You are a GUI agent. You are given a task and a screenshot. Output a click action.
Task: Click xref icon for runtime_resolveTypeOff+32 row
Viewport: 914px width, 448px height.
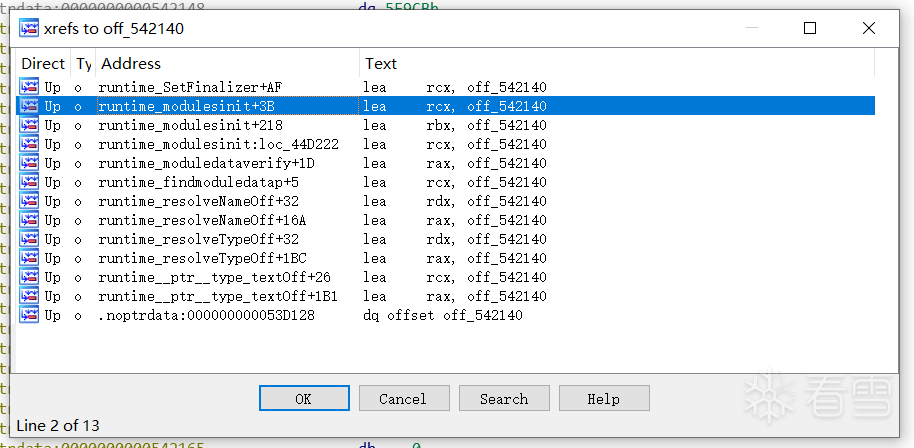tap(29, 239)
